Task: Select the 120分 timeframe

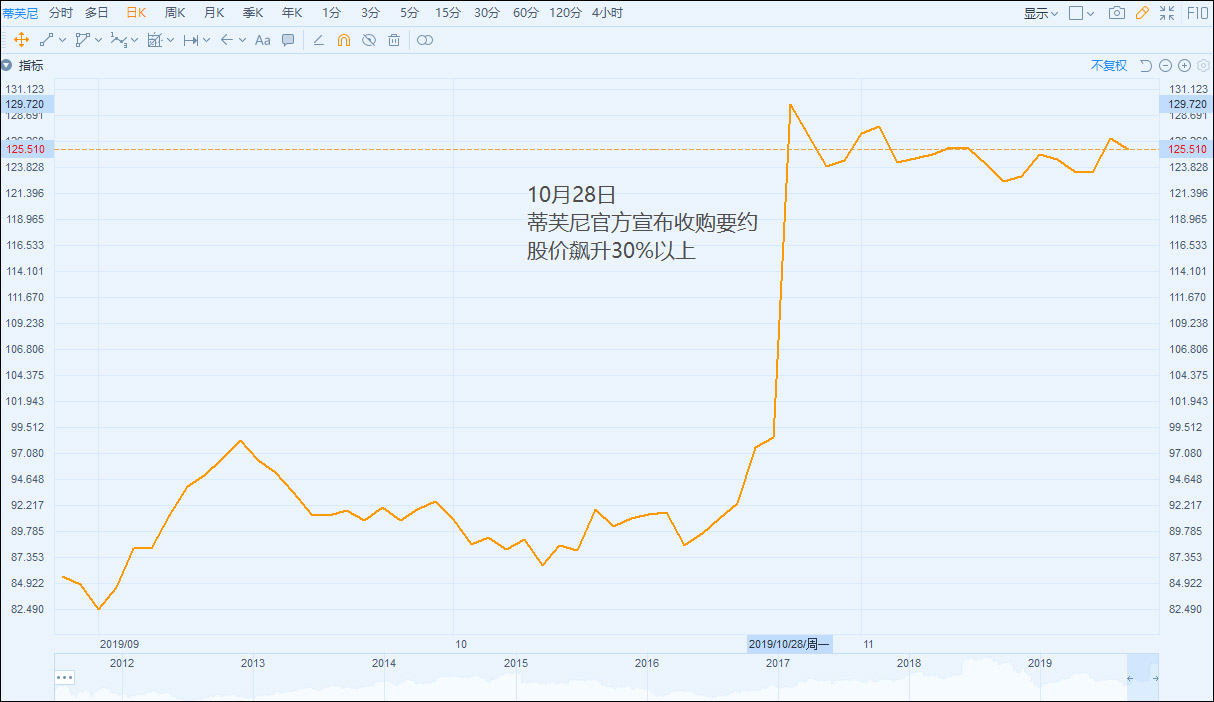Action: (566, 13)
